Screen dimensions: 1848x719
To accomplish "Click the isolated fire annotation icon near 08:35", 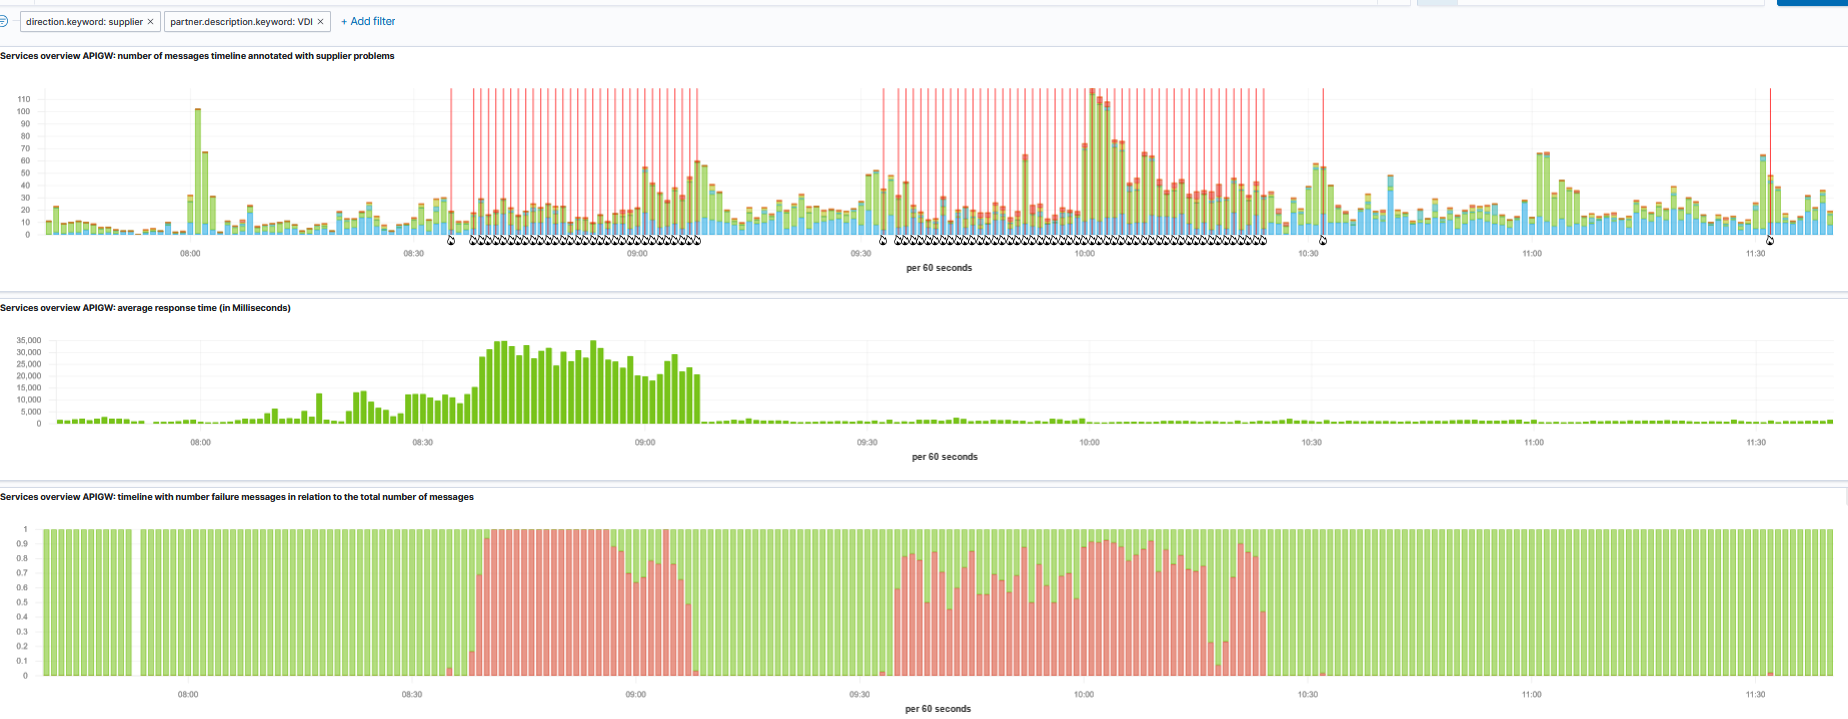I will (x=451, y=240).
